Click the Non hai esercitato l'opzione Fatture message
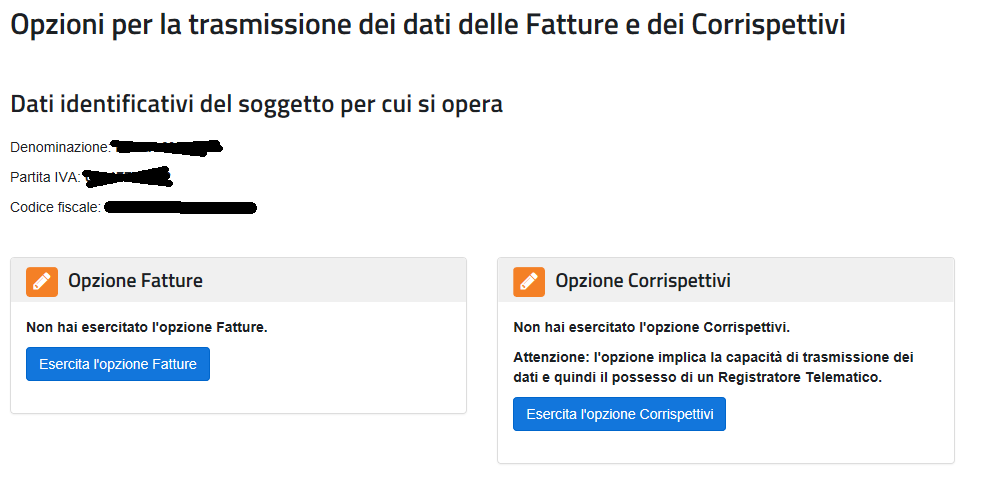The width and height of the screenshot is (990, 480). pyautogui.click(x=146, y=327)
